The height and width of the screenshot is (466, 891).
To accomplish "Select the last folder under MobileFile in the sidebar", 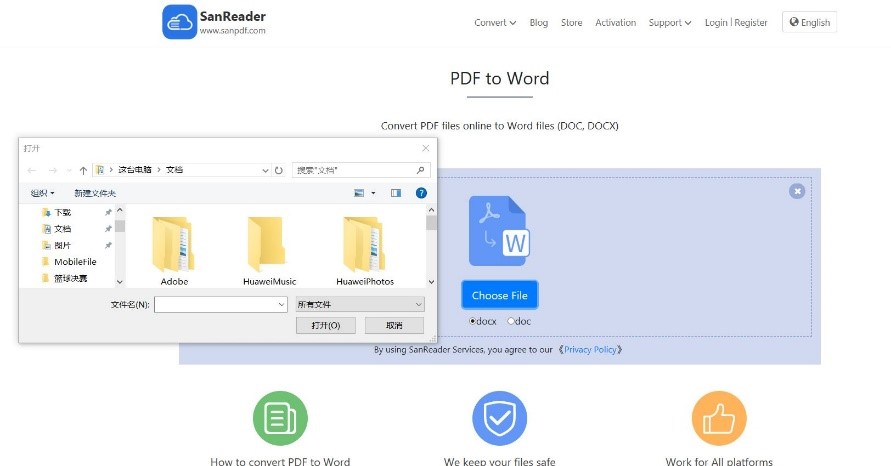I will point(70,278).
